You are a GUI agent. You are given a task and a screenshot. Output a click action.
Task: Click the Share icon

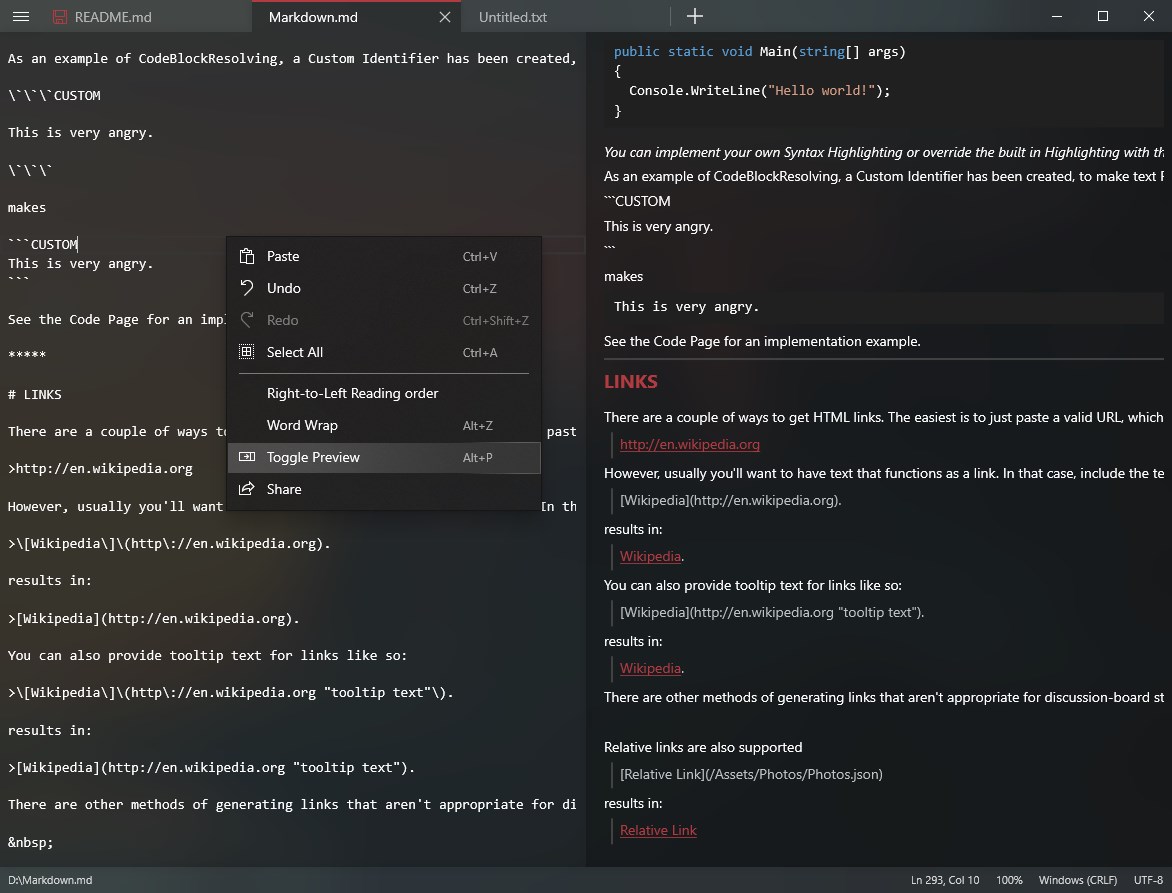[246, 489]
